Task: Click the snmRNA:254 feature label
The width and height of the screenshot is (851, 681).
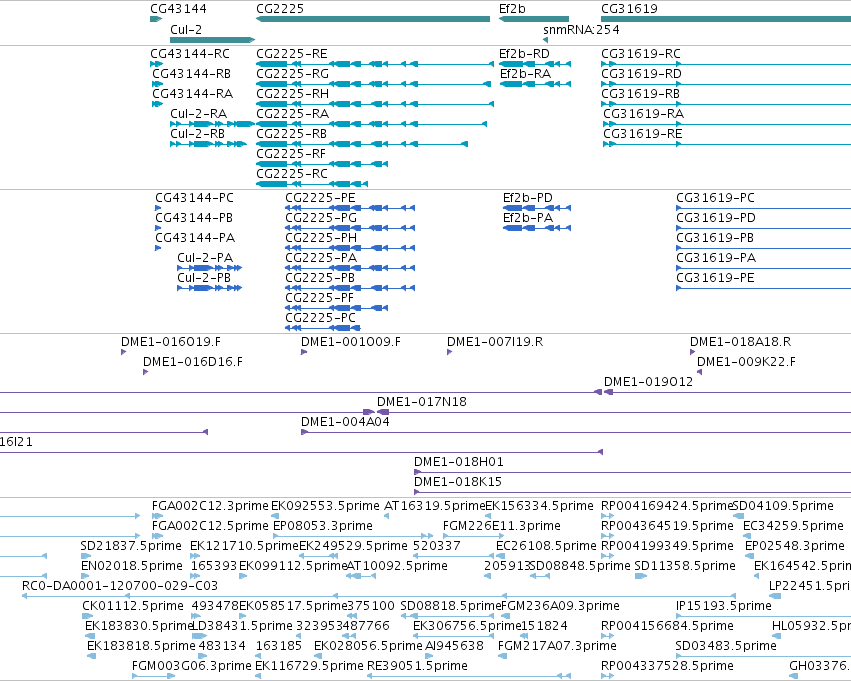Action: pyautogui.click(x=581, y=30)
